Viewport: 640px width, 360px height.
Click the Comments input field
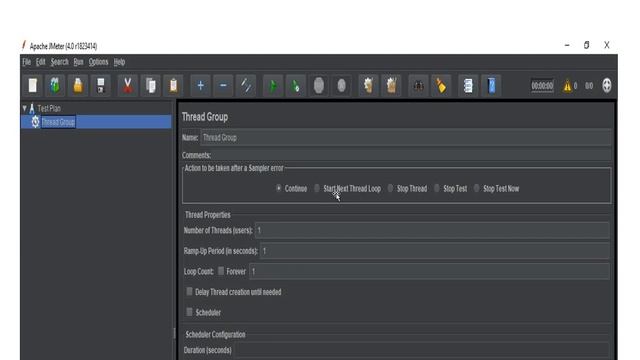(x=411, y=155)
